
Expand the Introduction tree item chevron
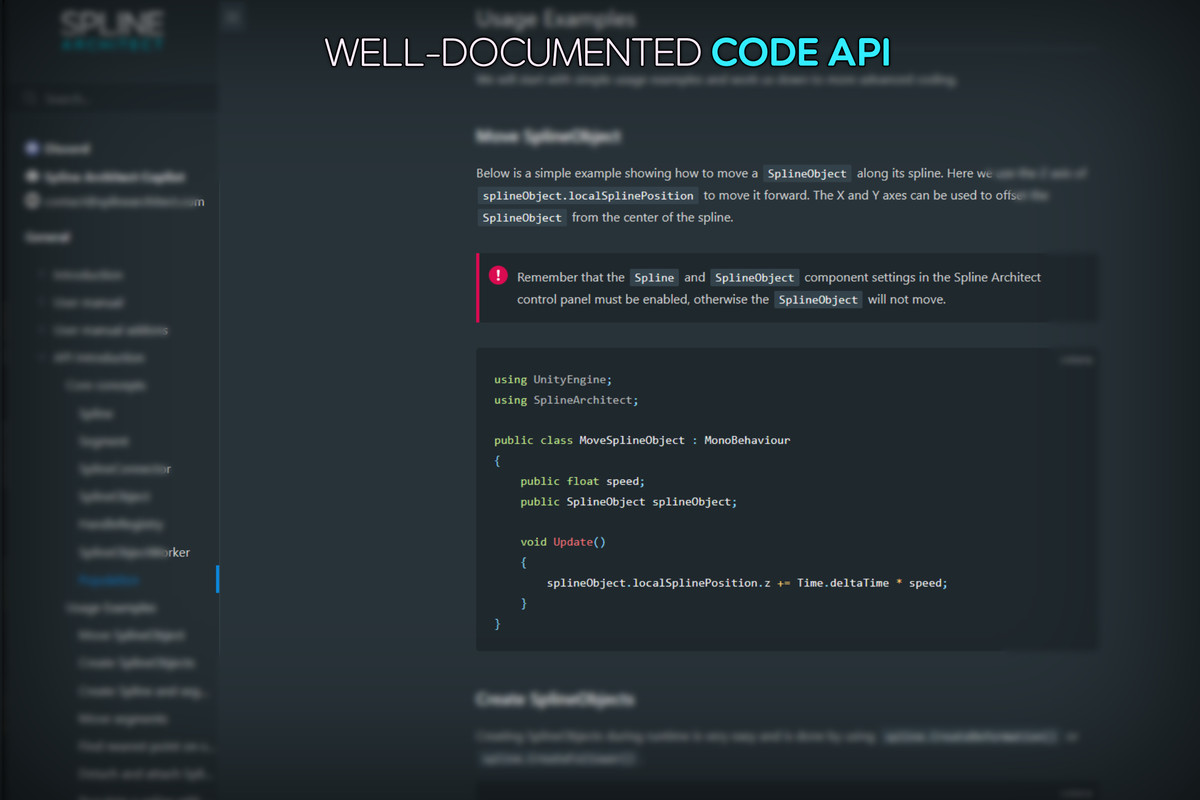(x=41, y=274)
